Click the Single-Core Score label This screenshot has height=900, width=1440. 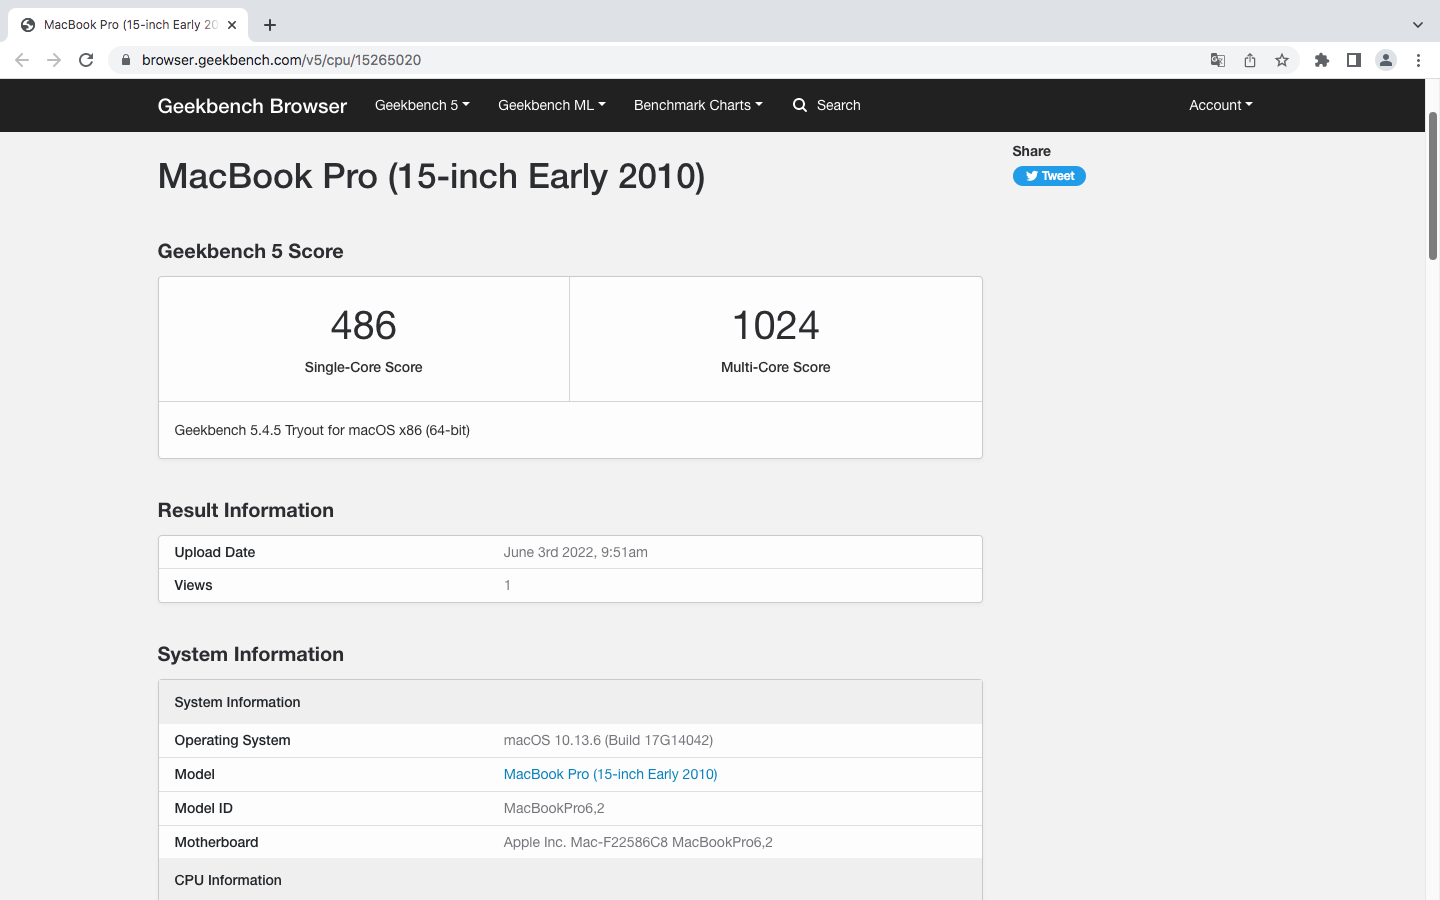364,367
